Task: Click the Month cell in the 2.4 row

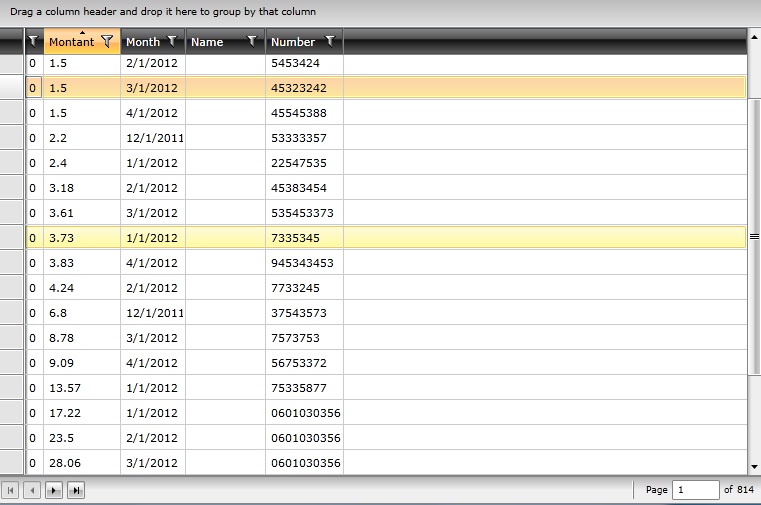Action: [x=153, y=163]
